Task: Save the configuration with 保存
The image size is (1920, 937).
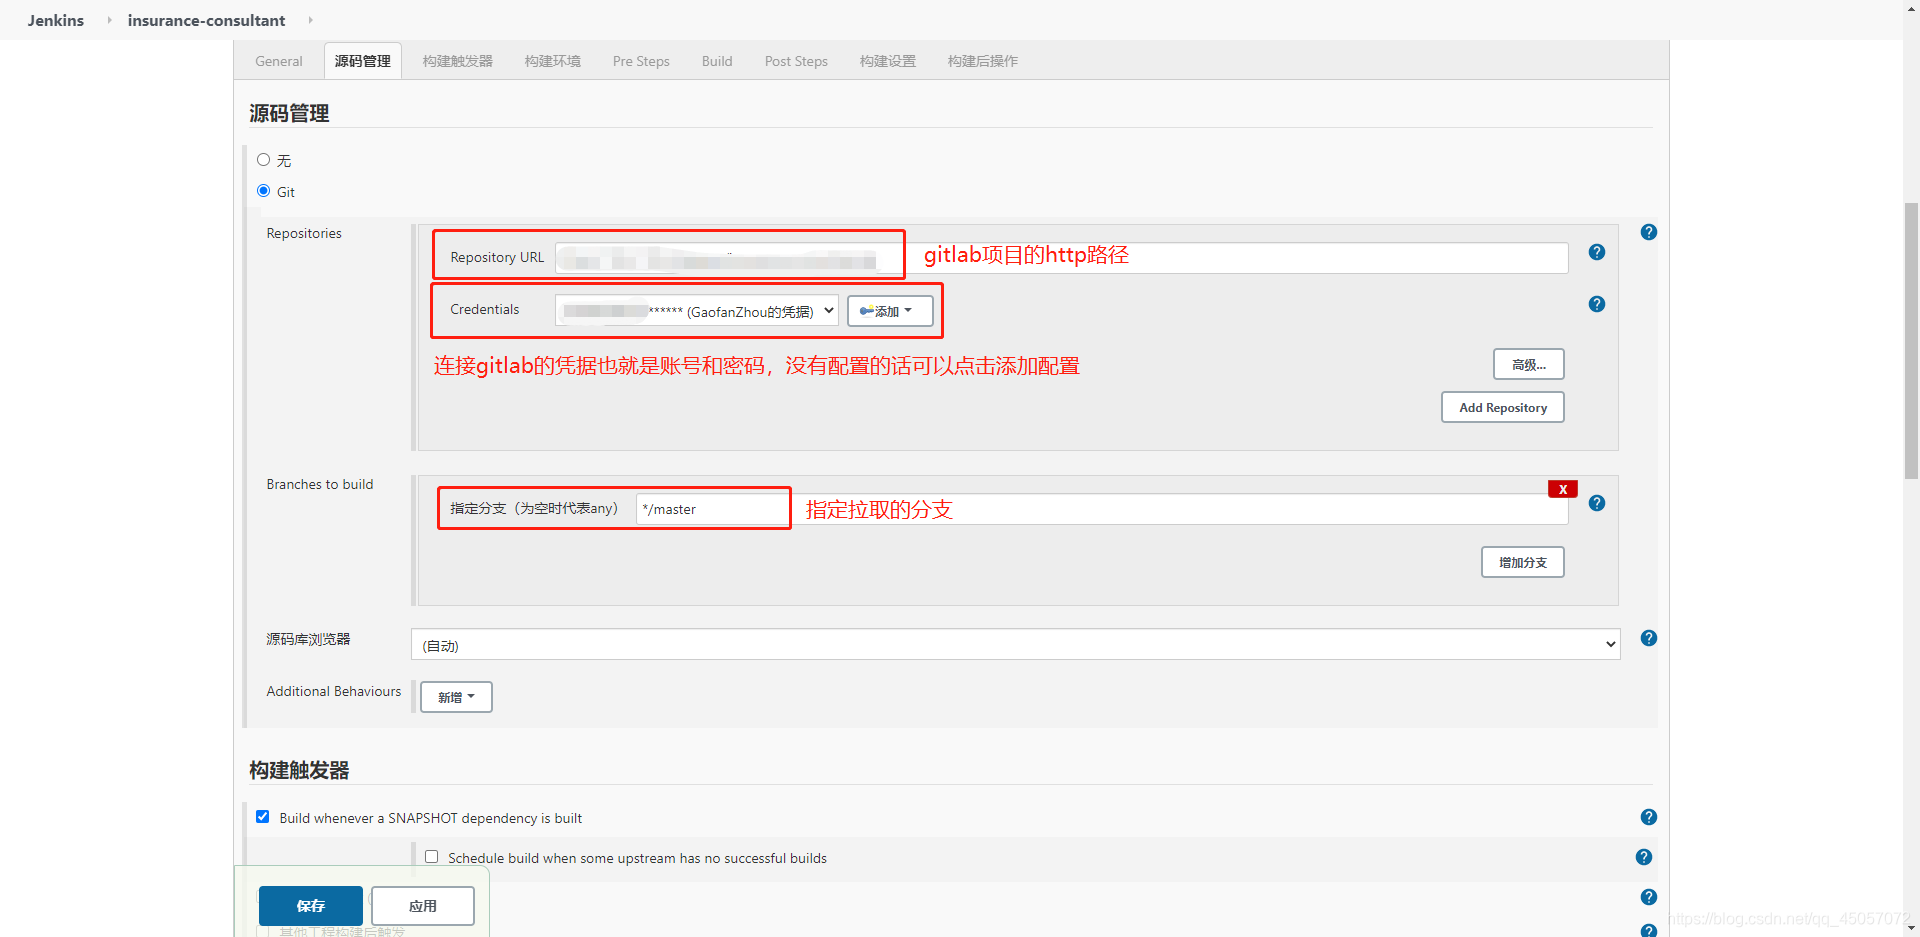Action: (x=311, y=906)
